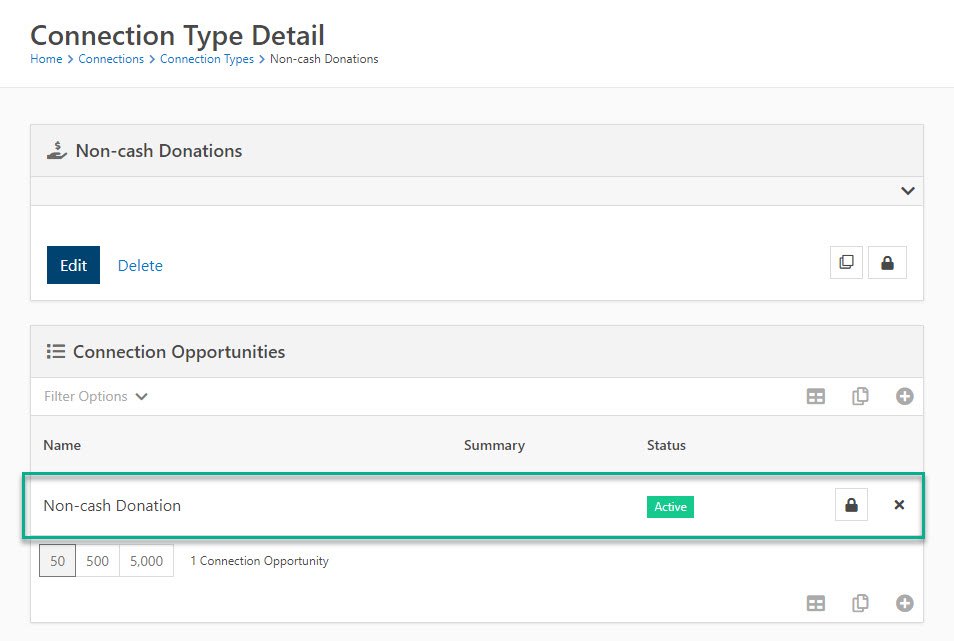Screen dimensions: 954x641
Task: Click the '1 Connection Opportunity' count text
Action: coord(259,561)
